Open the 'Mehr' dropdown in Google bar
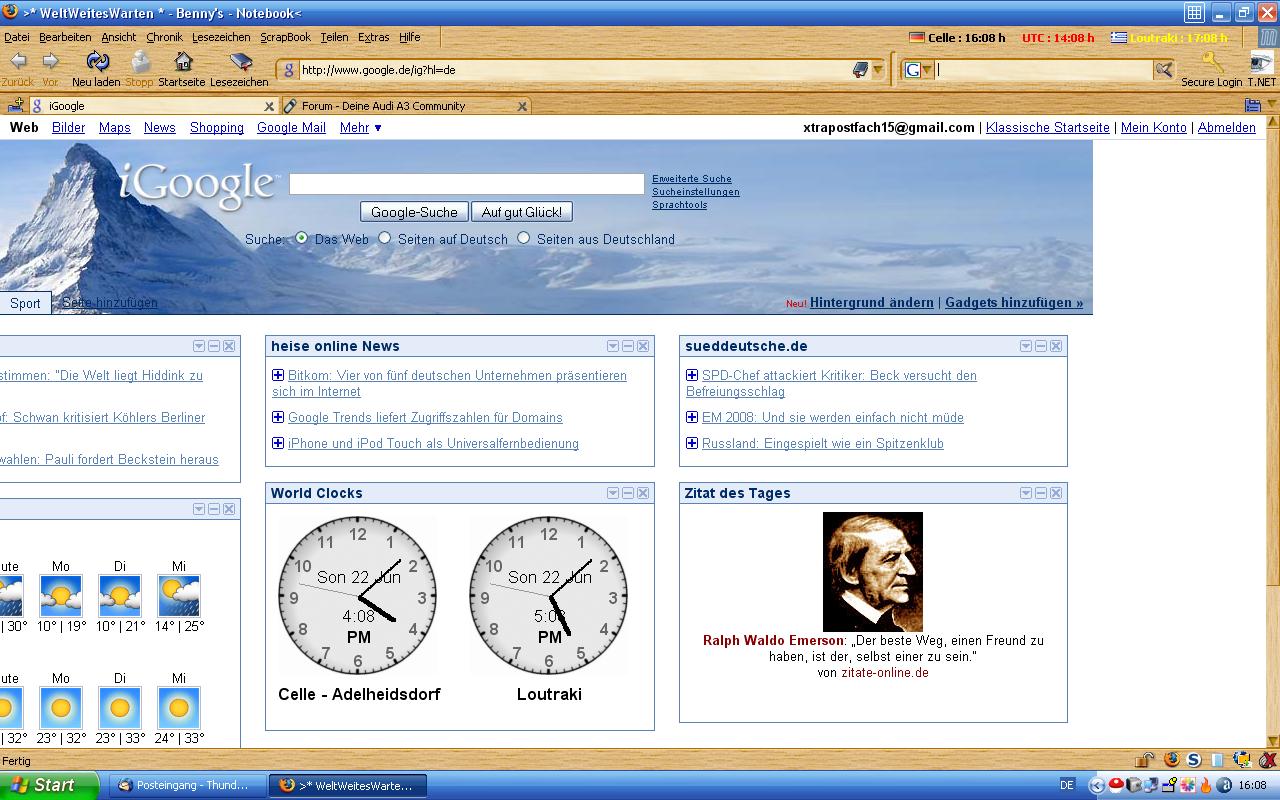Screen dimensions: 1280x800 coord(361,127)
